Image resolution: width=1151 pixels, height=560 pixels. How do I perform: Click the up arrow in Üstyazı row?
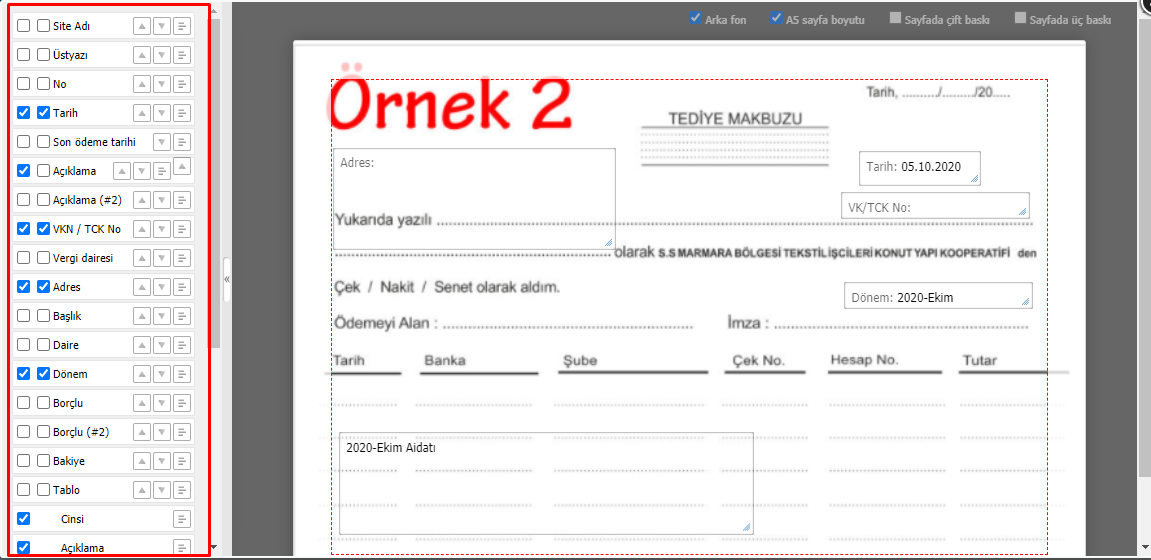click(142, 55)
